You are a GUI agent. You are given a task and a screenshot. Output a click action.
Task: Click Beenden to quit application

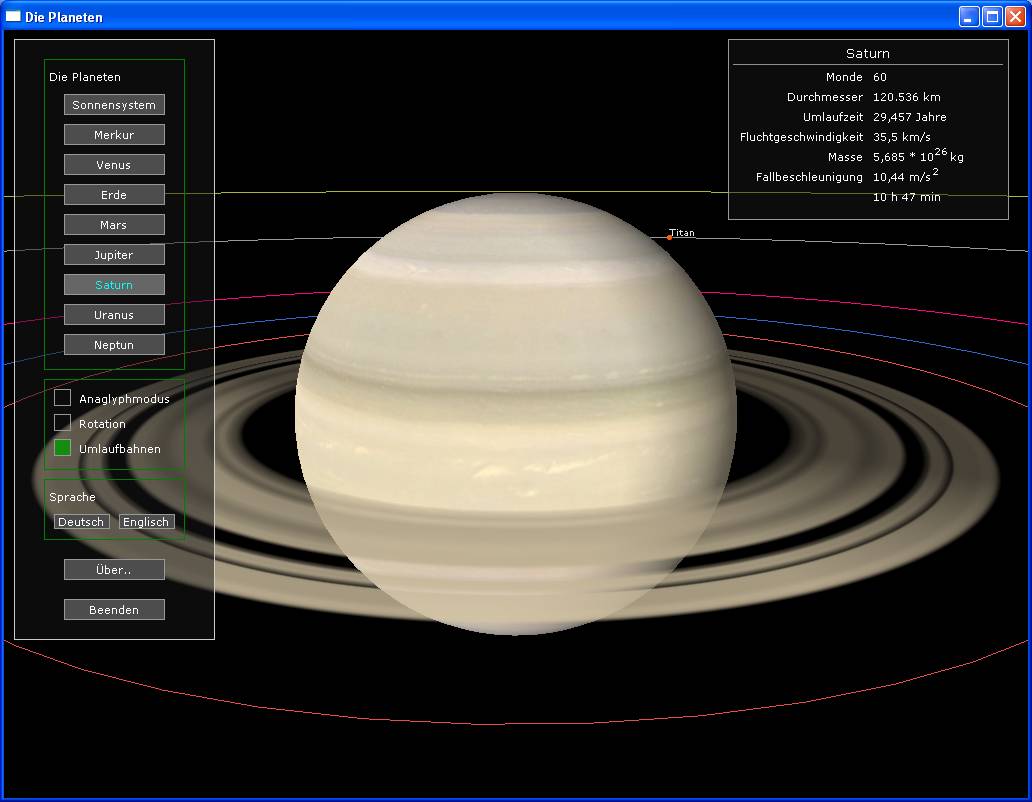(x=114, y=610)
